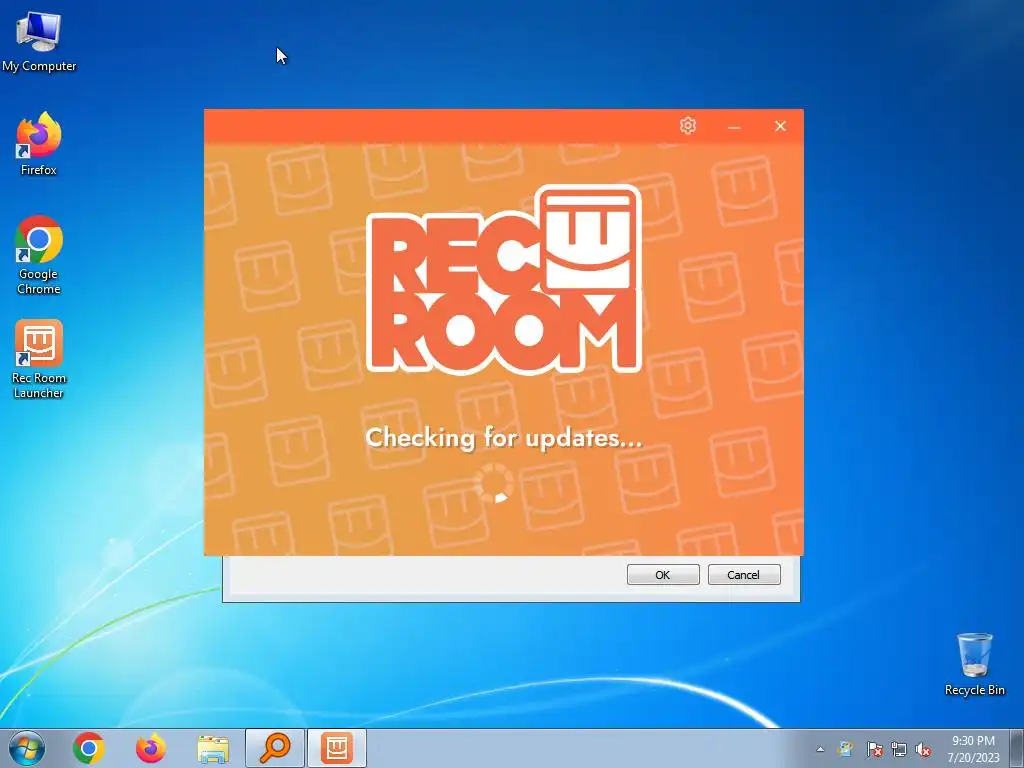Open Firefox from the taskbar
Viewport: 1024px width, 768px height.
coord(151,748)
